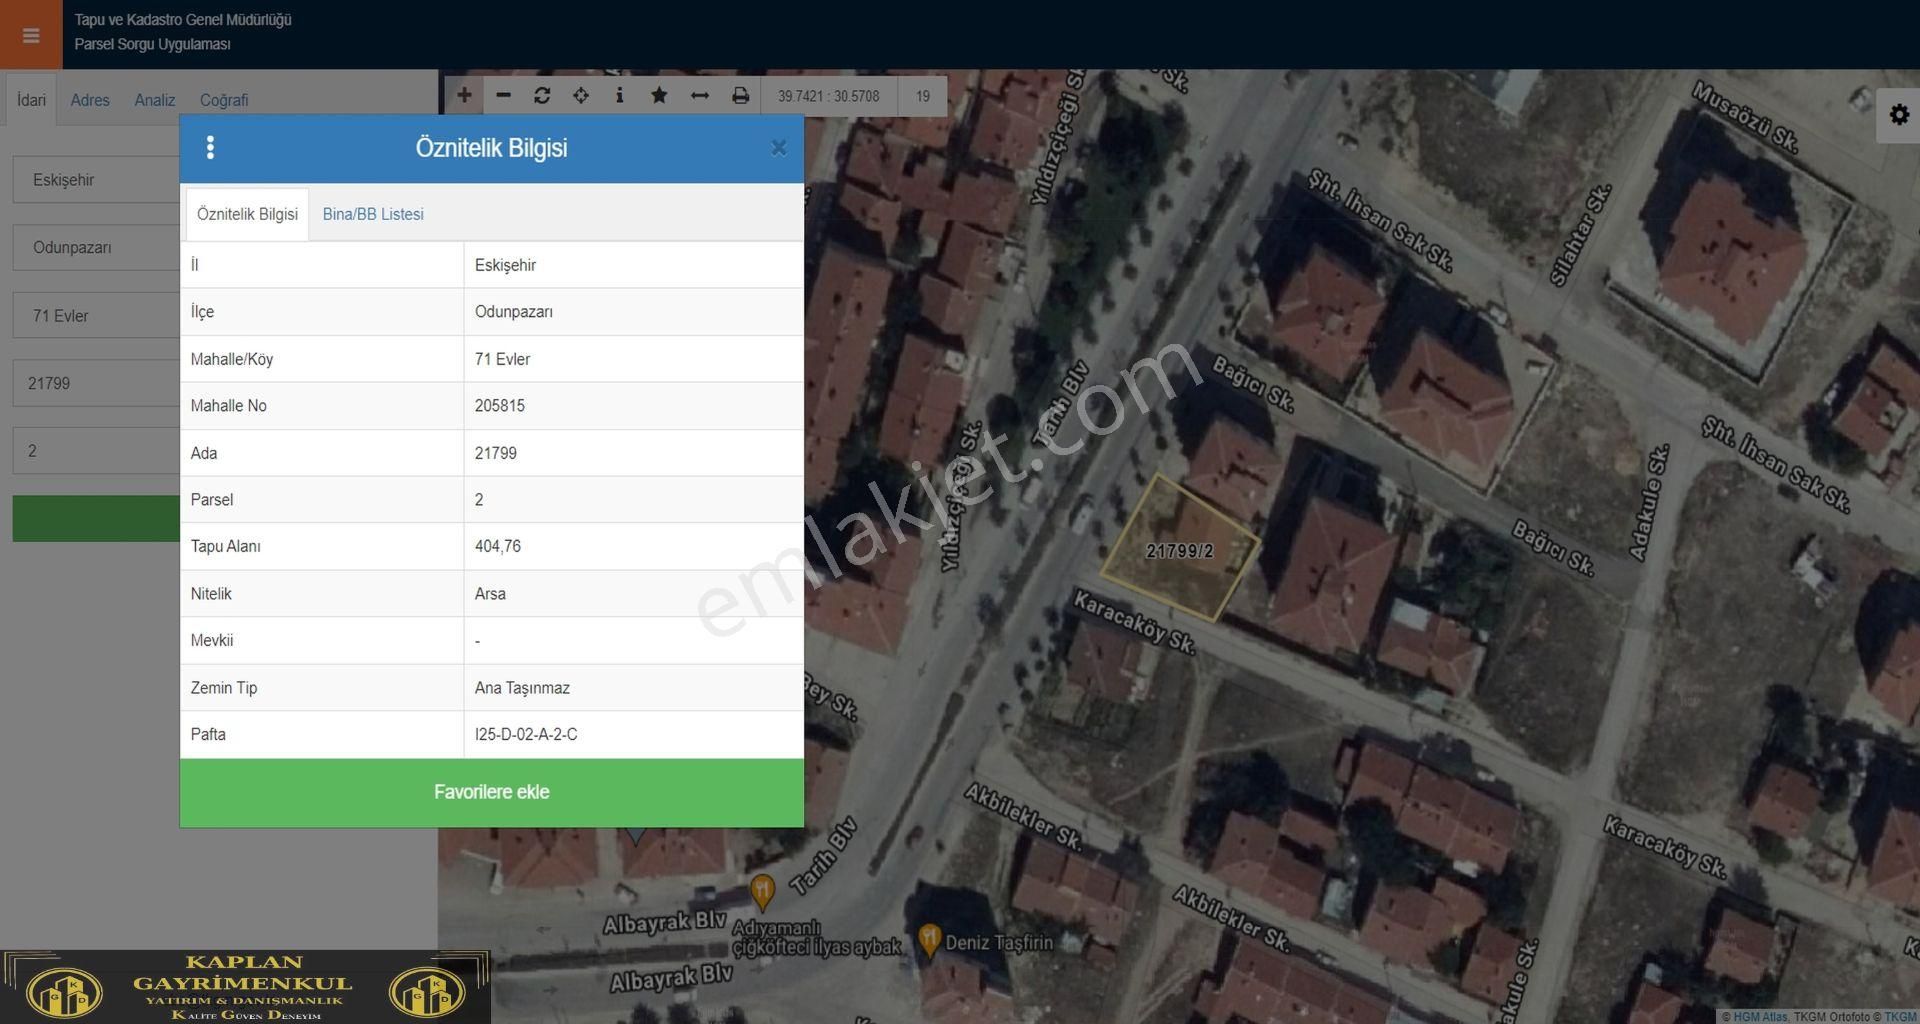Click the Parsel Sorgu Uygulaması title

click(x=152, y=44)
